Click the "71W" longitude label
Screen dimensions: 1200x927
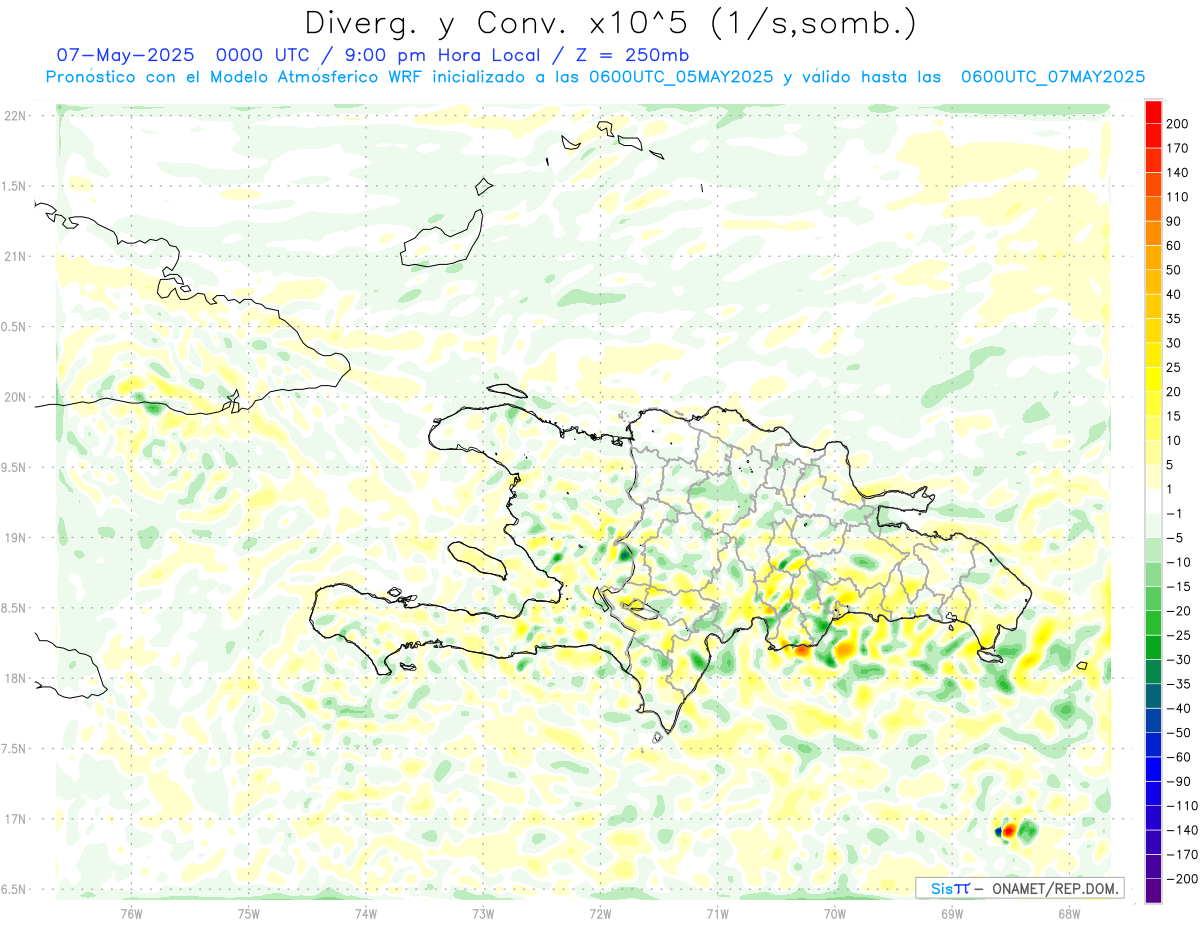(717, 912)
